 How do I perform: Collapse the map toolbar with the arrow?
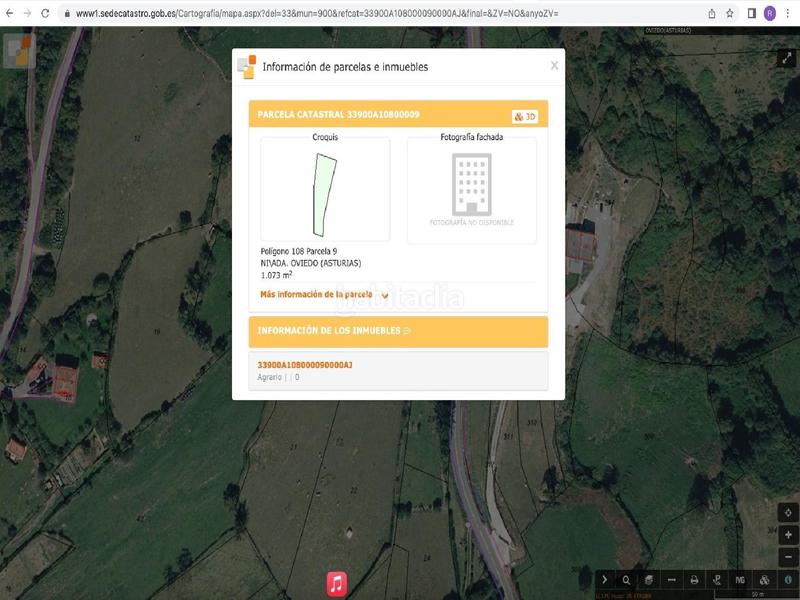(604, 580)
